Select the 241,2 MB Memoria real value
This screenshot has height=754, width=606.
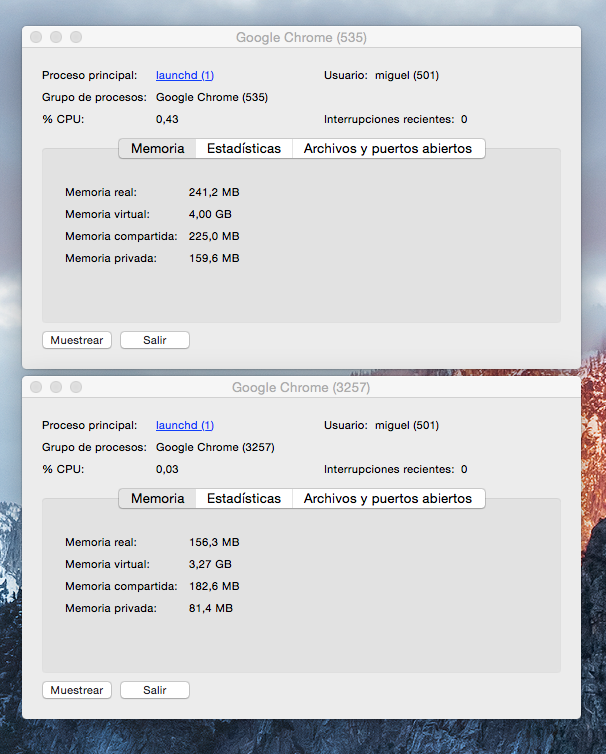click(x=214, y=192)
